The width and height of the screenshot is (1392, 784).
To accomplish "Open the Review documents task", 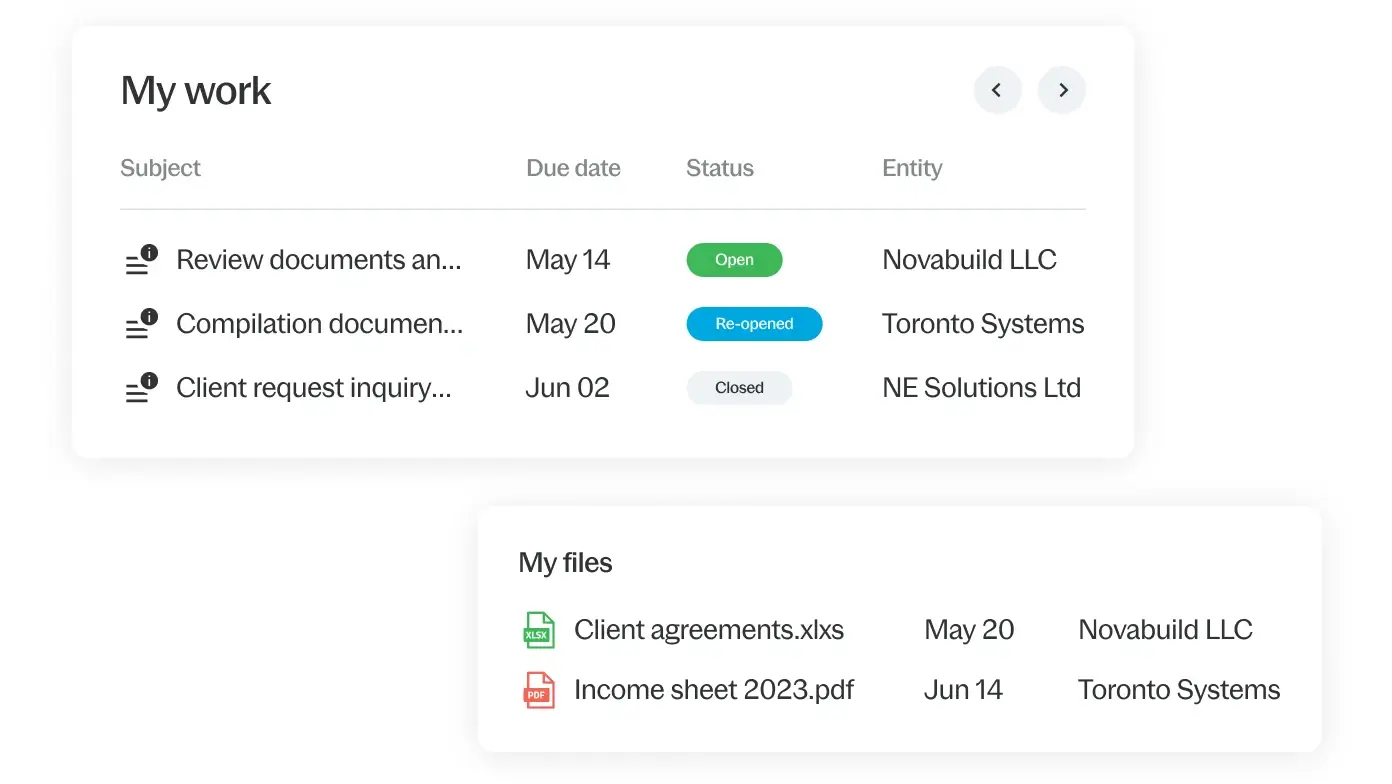I will click(x=319, y=260).
